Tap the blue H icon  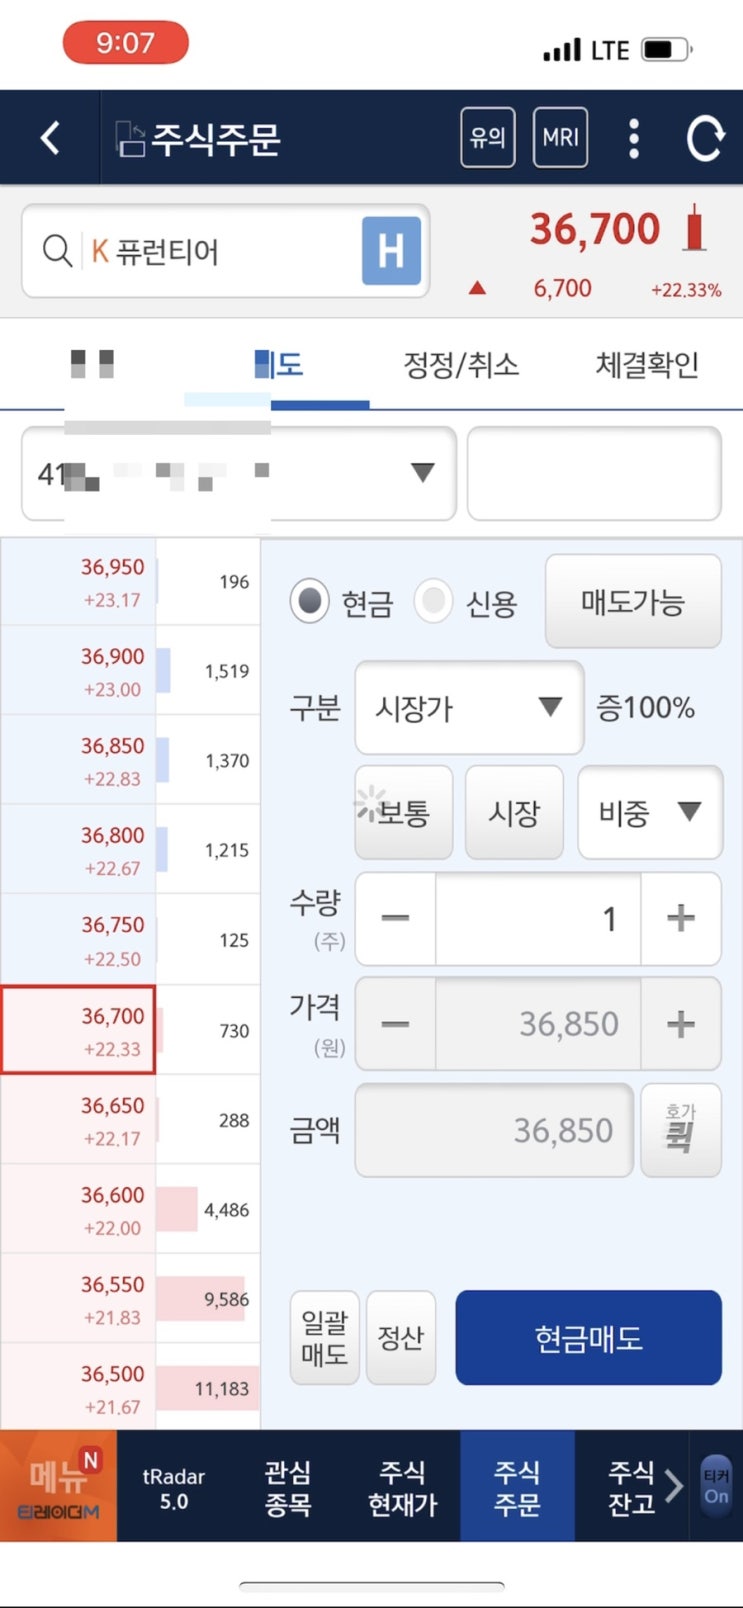click(391, 251)
